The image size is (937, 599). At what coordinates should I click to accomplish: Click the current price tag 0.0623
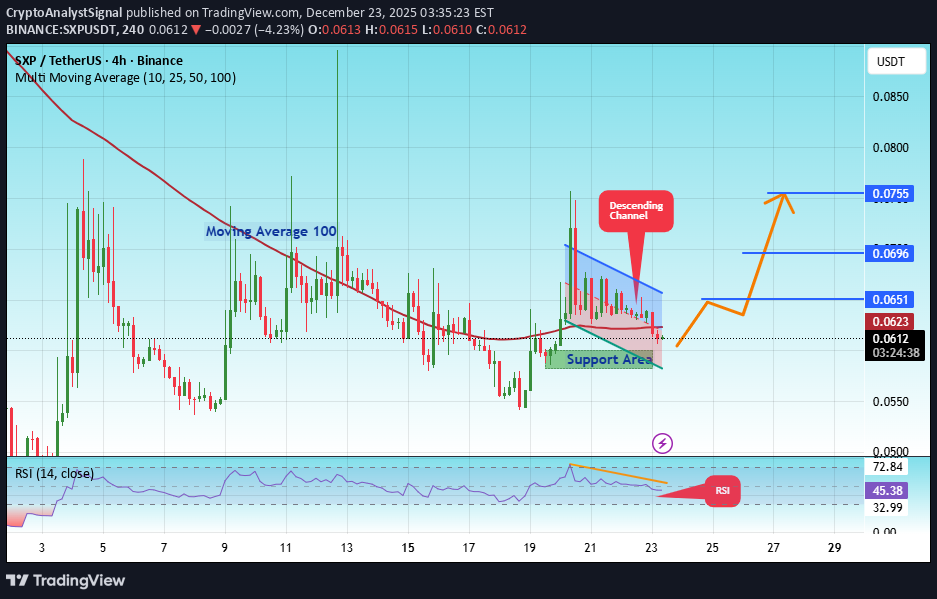(888, 322)
